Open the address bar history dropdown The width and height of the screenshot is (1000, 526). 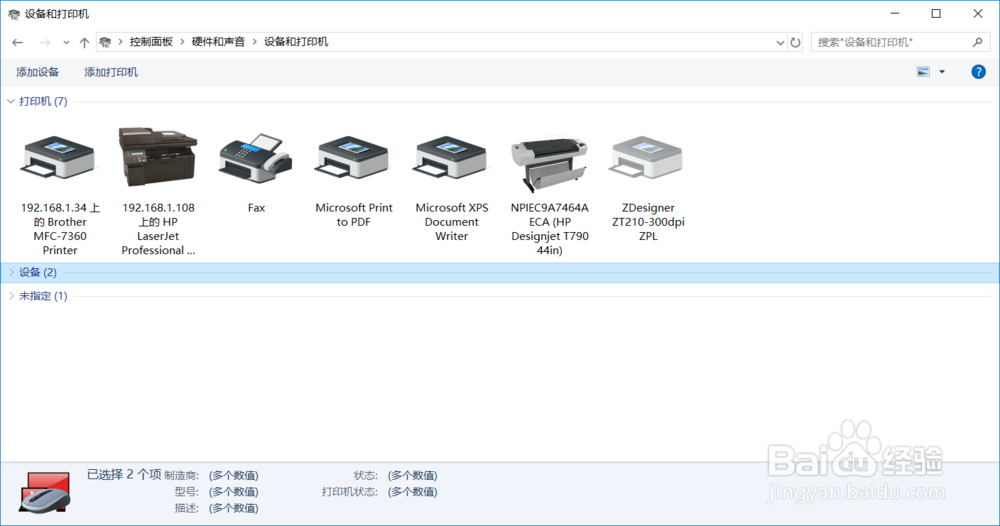780,43
